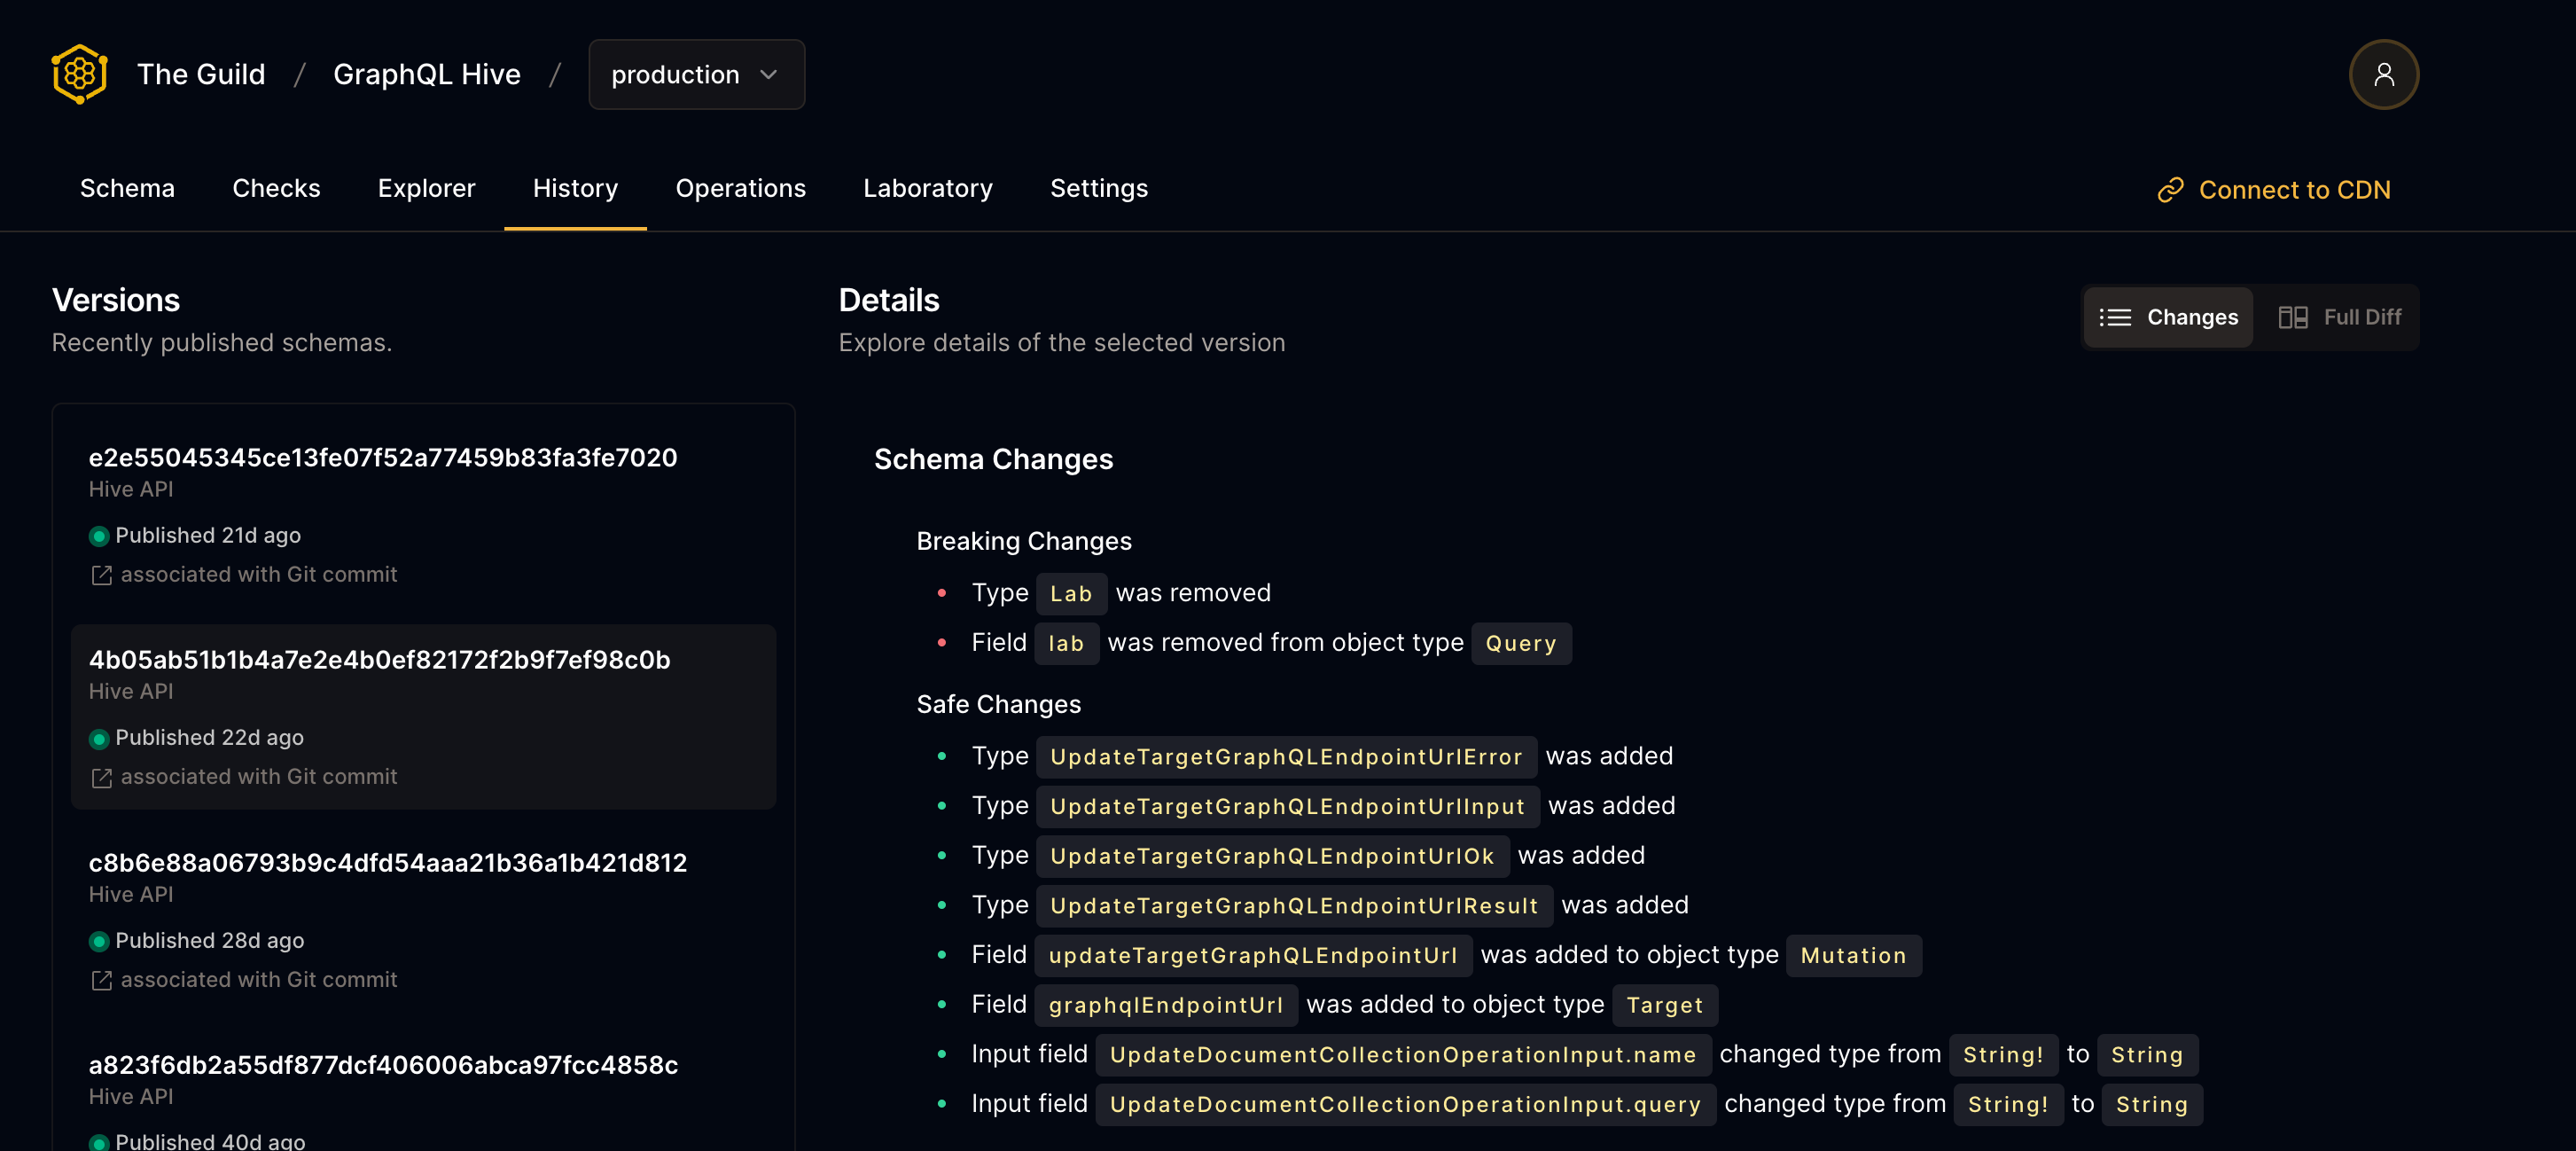Select Settings from navigation
The width and height of the screenshot is (2576, 1151).
[1099, 187]
